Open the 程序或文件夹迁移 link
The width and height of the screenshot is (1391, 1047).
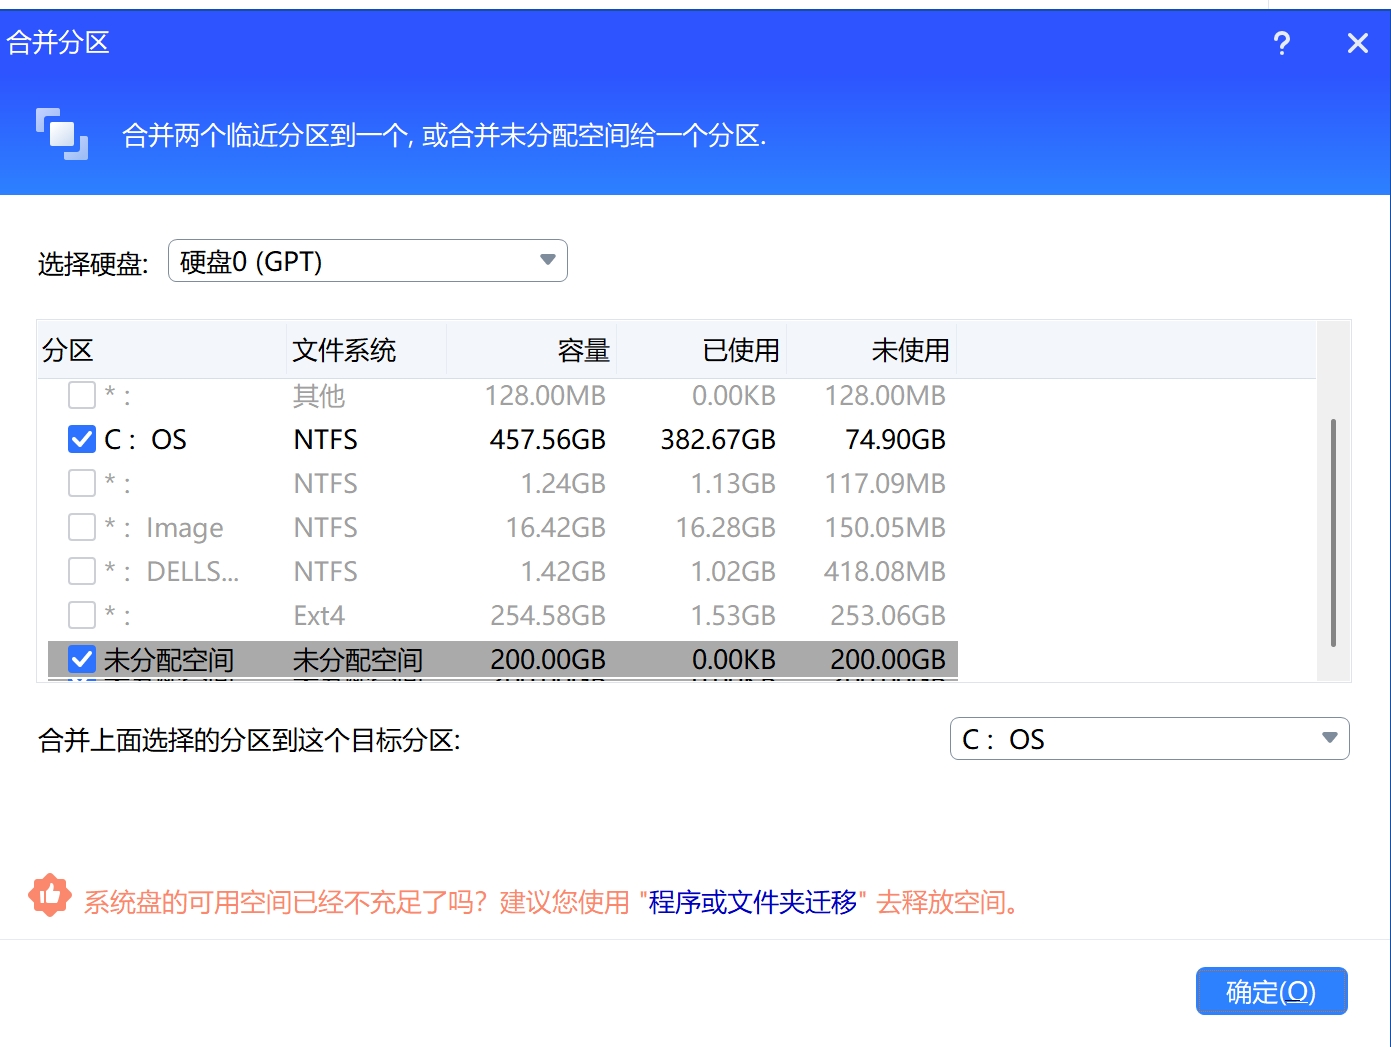pos(752,902)
